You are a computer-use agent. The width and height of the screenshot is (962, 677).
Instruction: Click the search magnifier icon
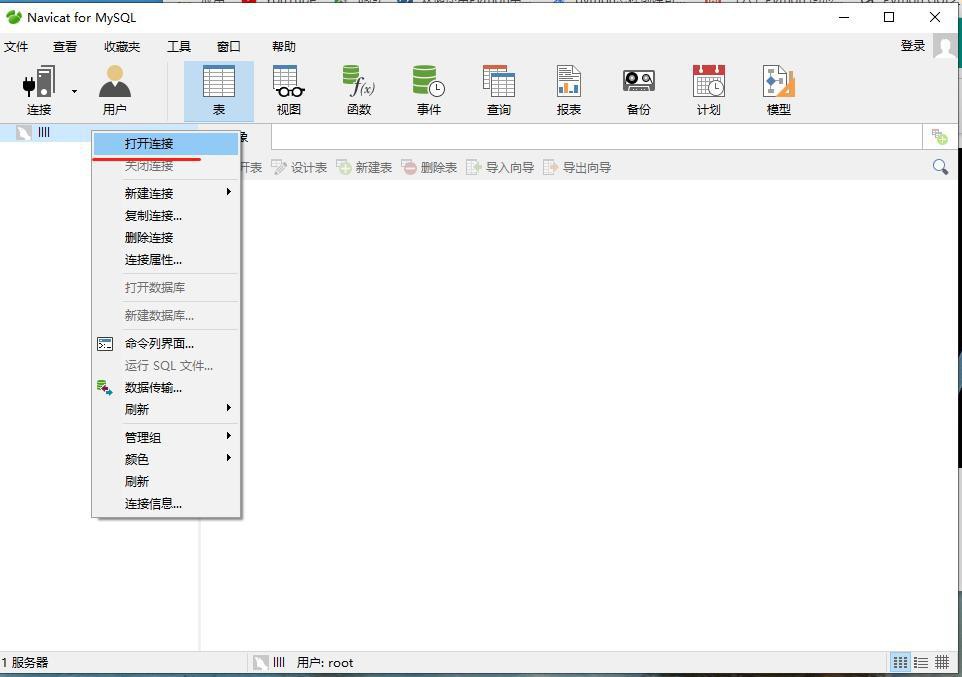tap(940, 167)
